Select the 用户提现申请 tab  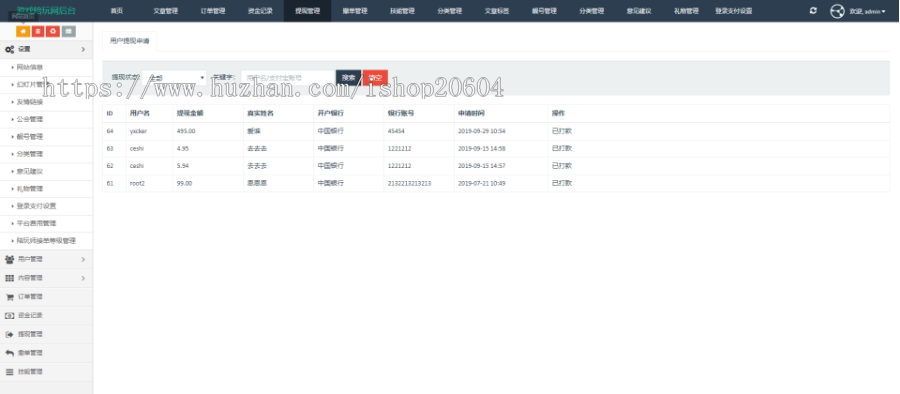[129, 41]
